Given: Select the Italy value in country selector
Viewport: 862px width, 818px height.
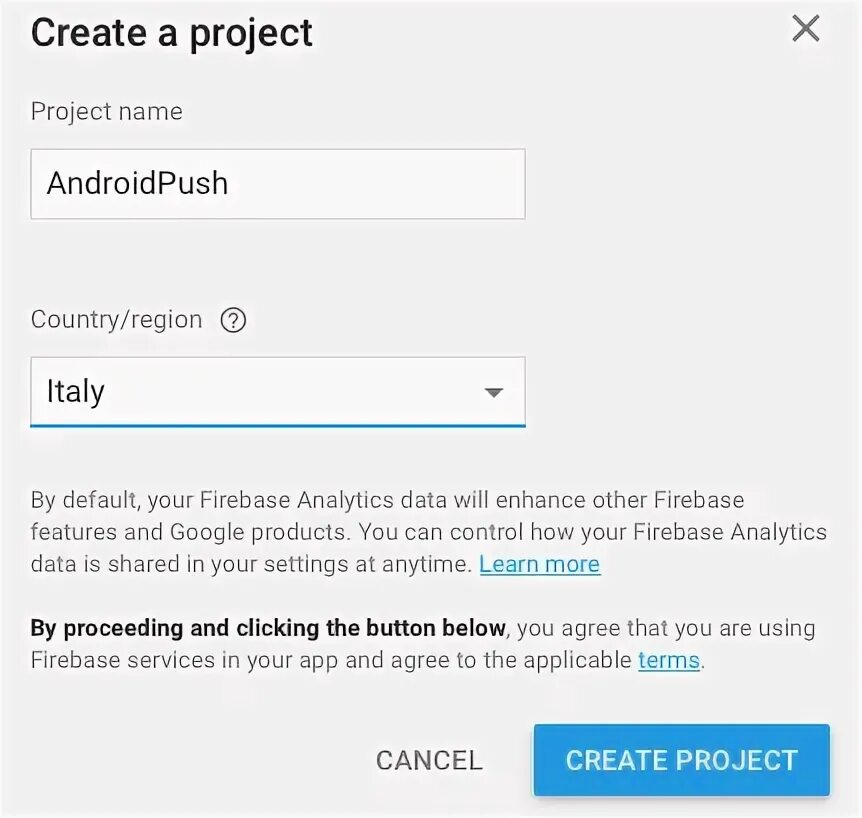Looking at the screenshot, I should click(x=76, y=392).
